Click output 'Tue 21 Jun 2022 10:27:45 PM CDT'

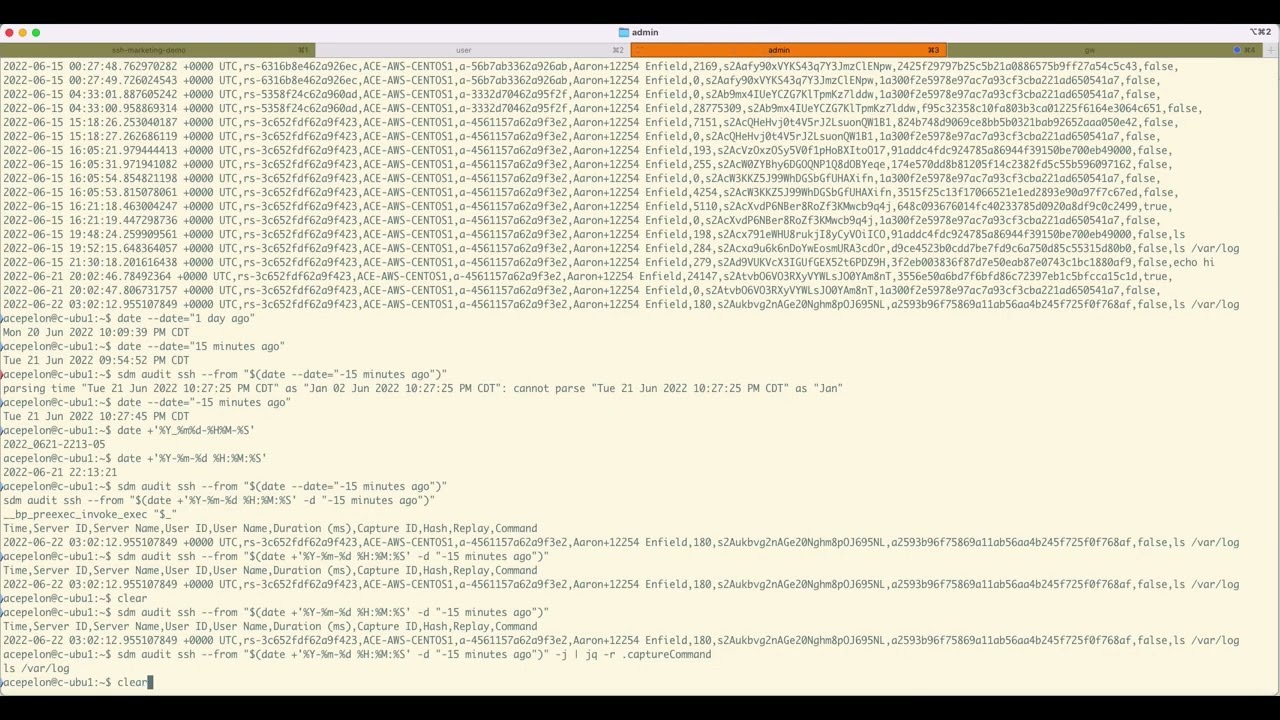(x=95, y=416)
